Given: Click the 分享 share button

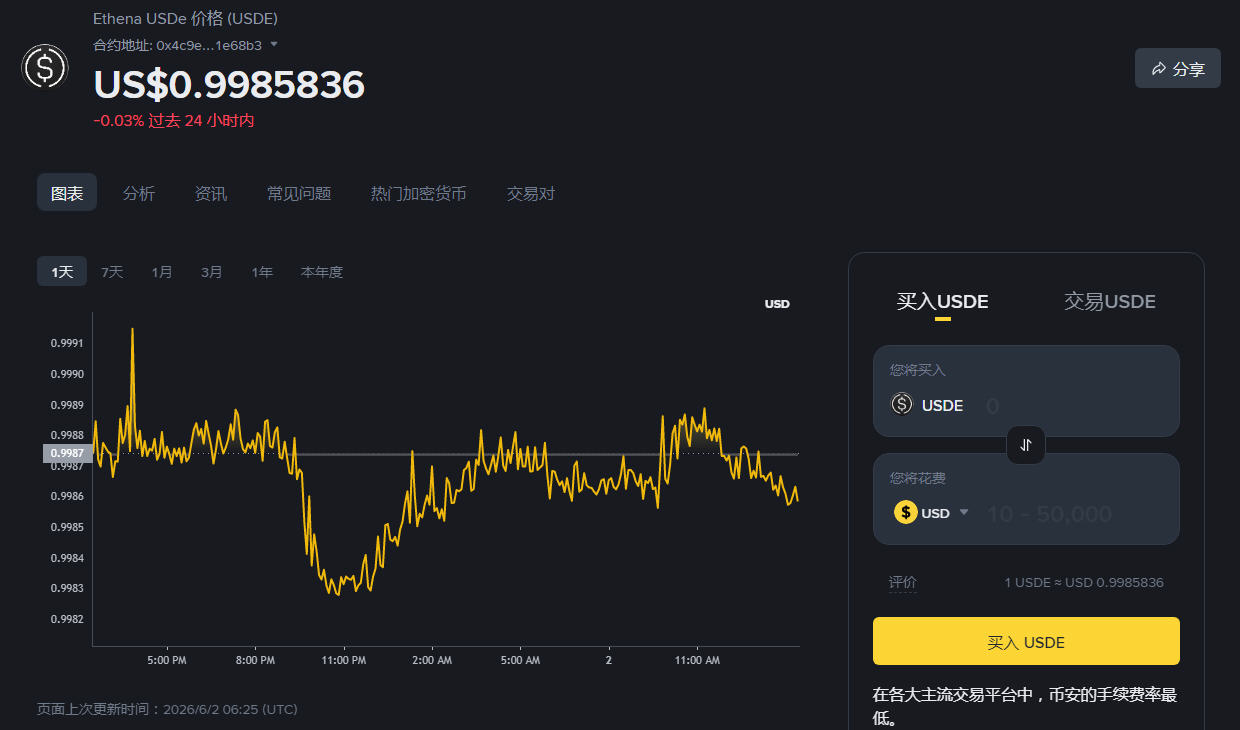Looking at the screenshot, I should tap(1178, 68).
